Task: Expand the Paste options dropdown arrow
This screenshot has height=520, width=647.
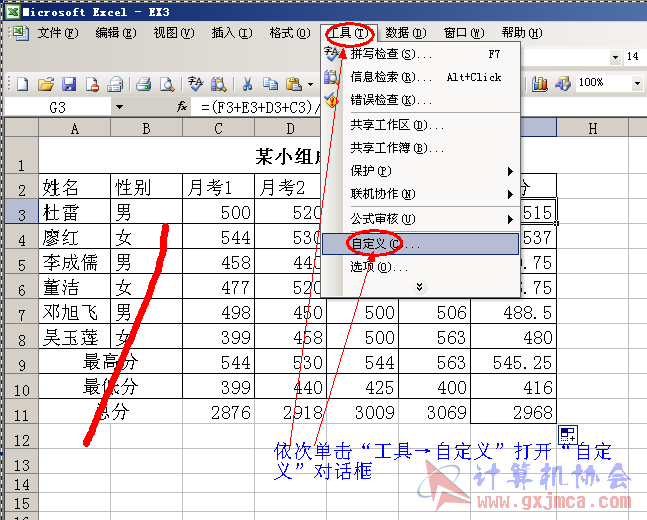Action: click(x=310, y=85)
